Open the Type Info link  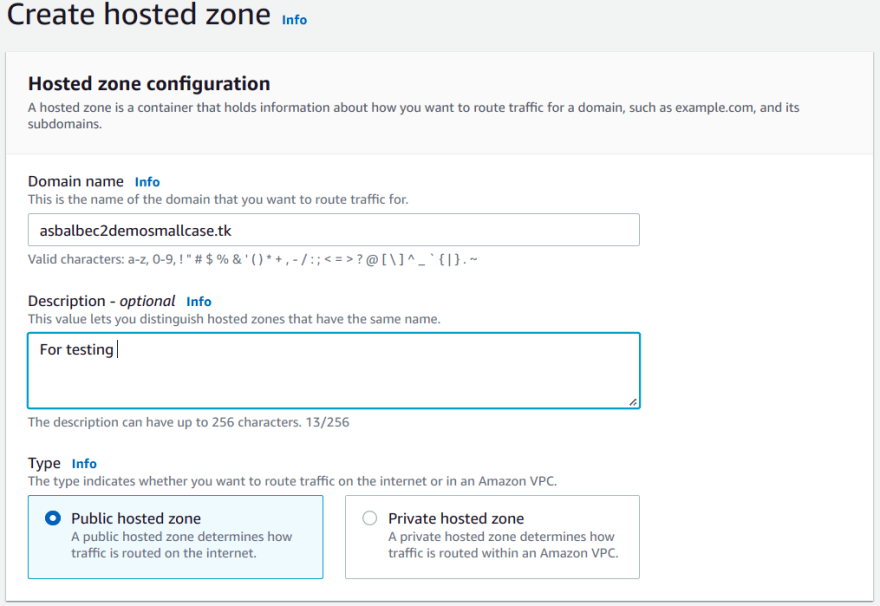pyautogui.click(x=84, y=463)
